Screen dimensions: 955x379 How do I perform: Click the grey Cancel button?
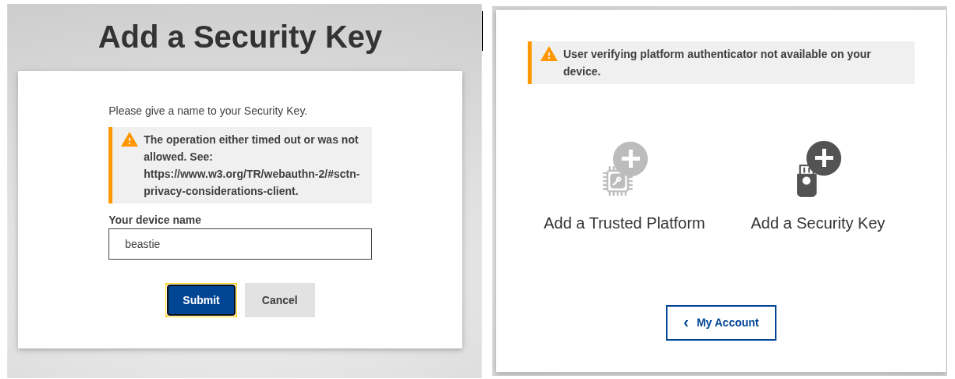(280, 300)
